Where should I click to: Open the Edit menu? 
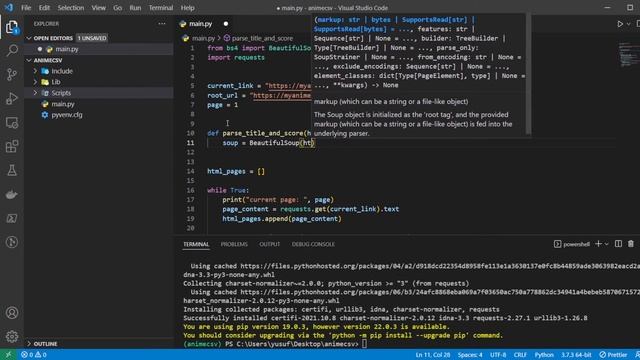44,8
